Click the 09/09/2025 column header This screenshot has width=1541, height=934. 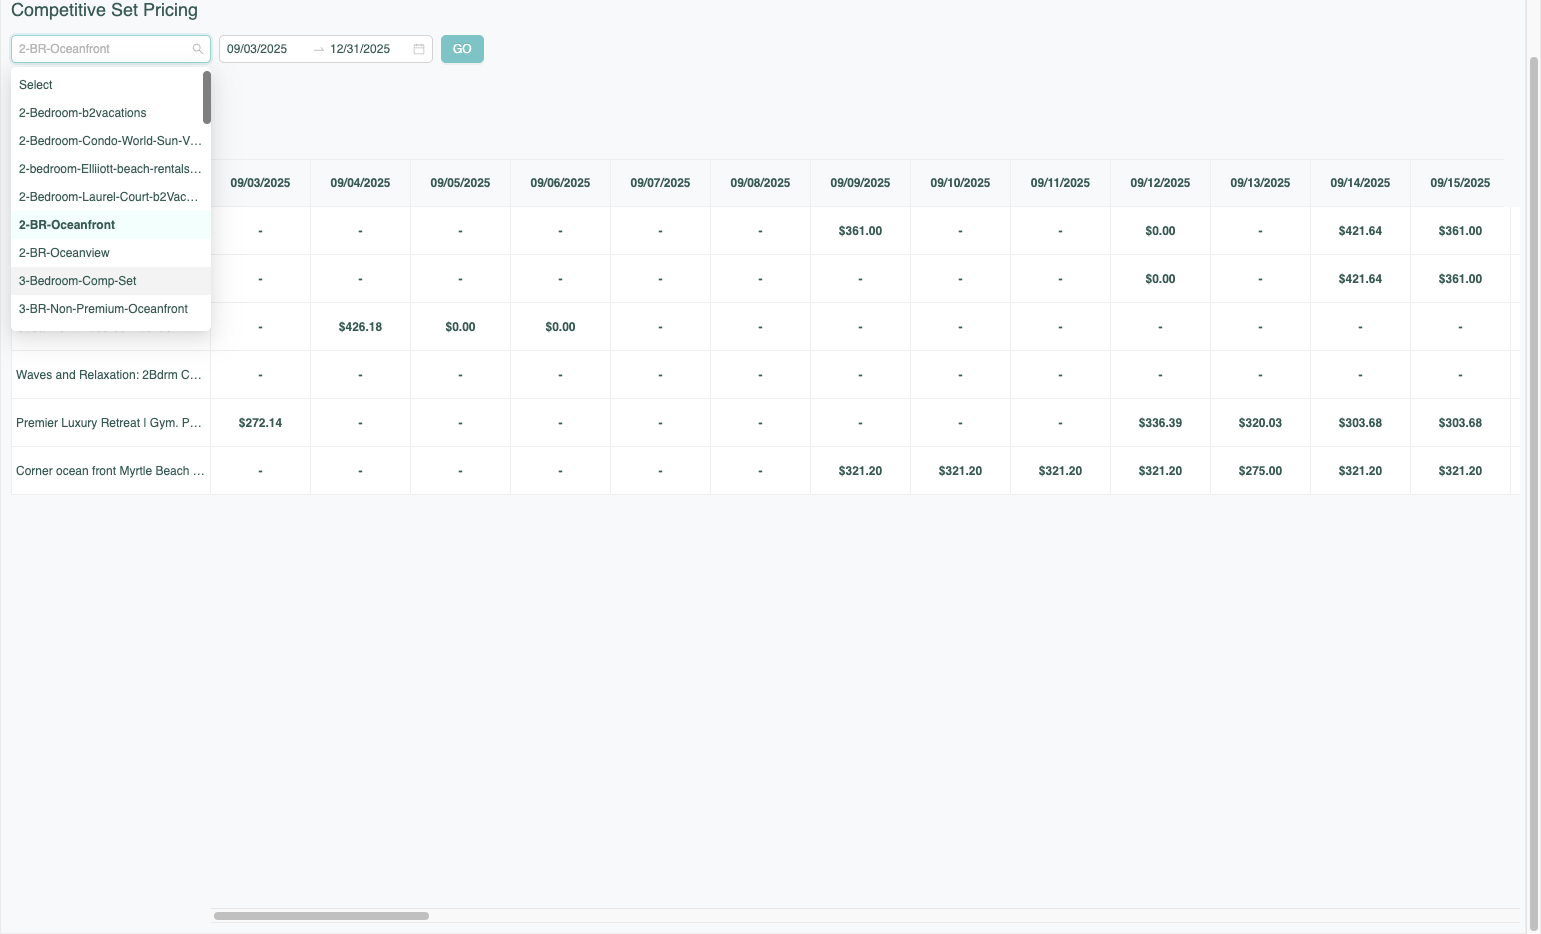pos(860,183)
